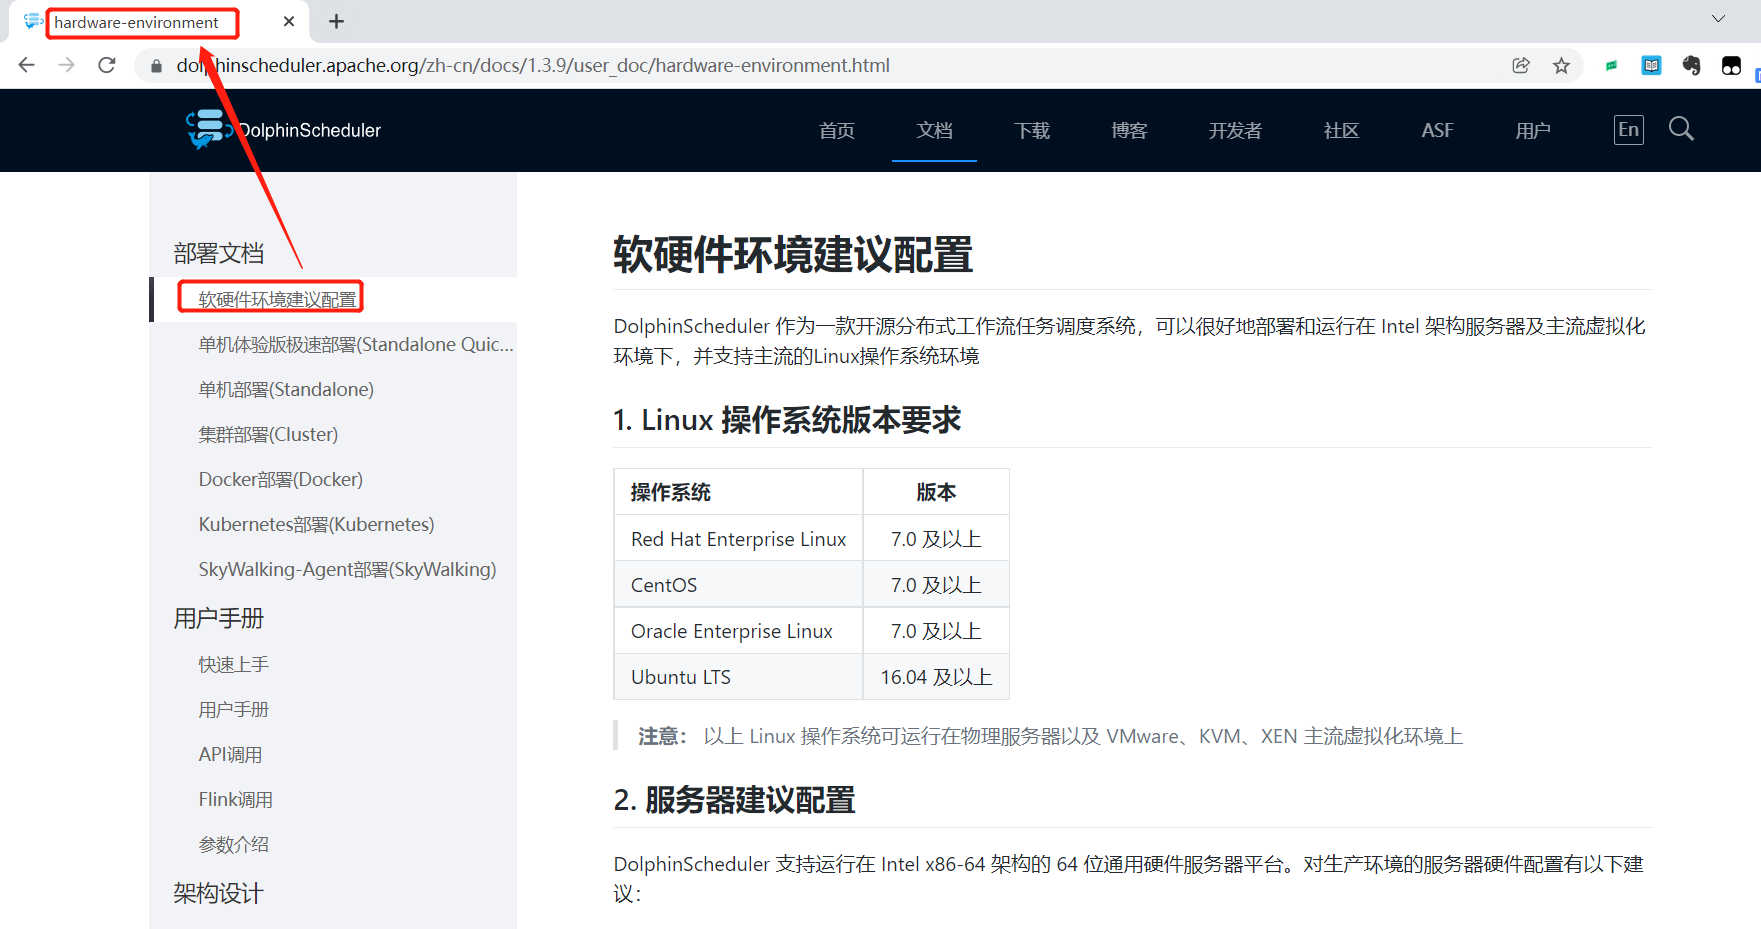This screenshot has height=929, width=1761.
Task: Click the black two-eyed extension icon
Action: 1731,66
